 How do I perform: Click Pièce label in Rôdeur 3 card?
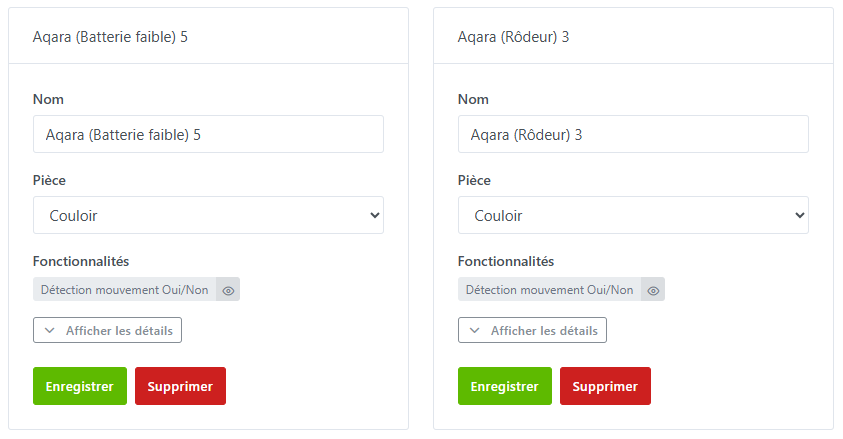coord(474,180)
